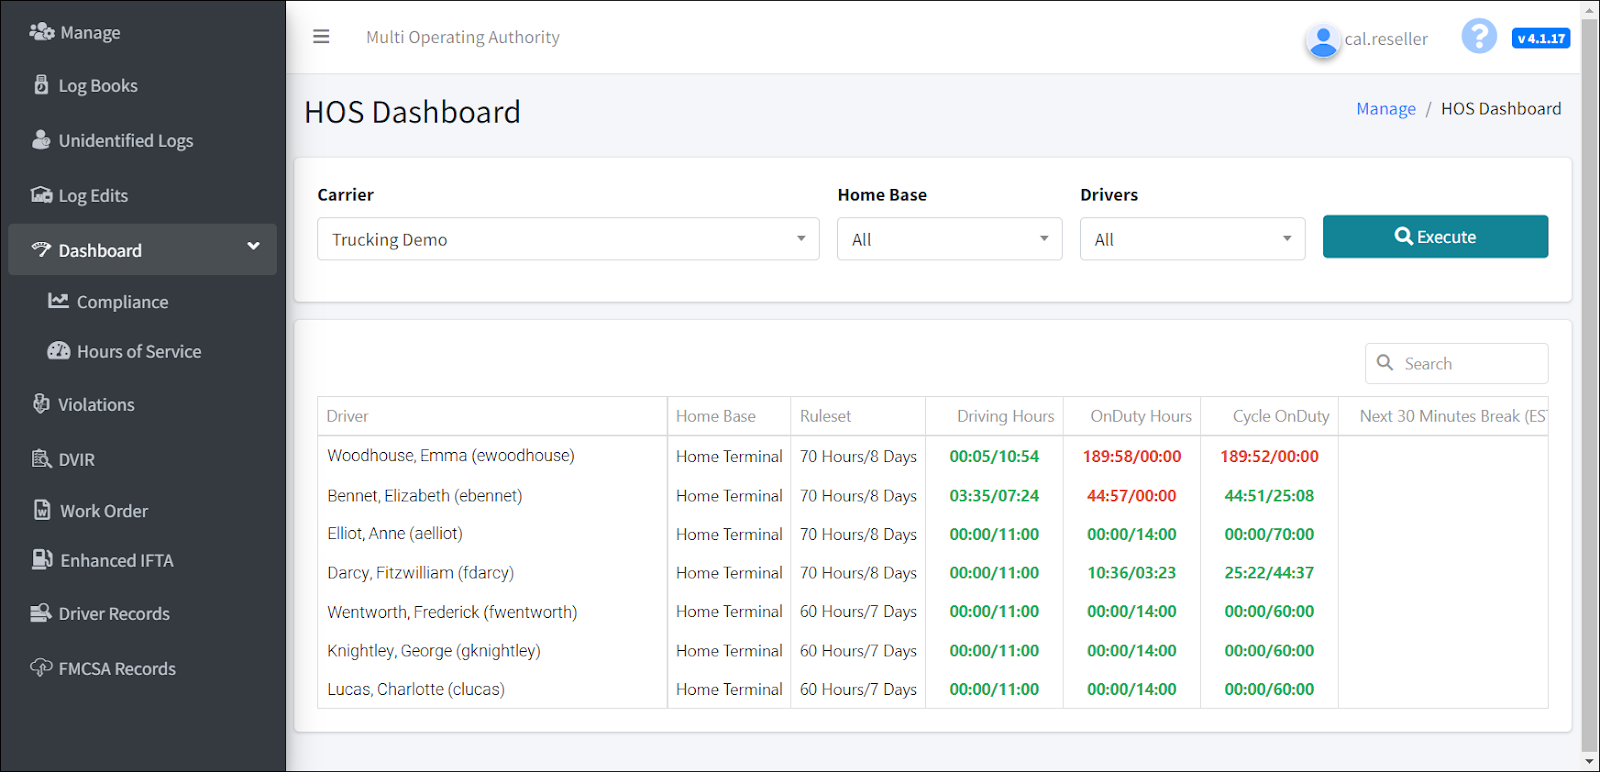This screenshot has width=1600, height=772.
Task: Select driver Bennet, Elizabeth (ebennet)
Action: pos(425,495)
